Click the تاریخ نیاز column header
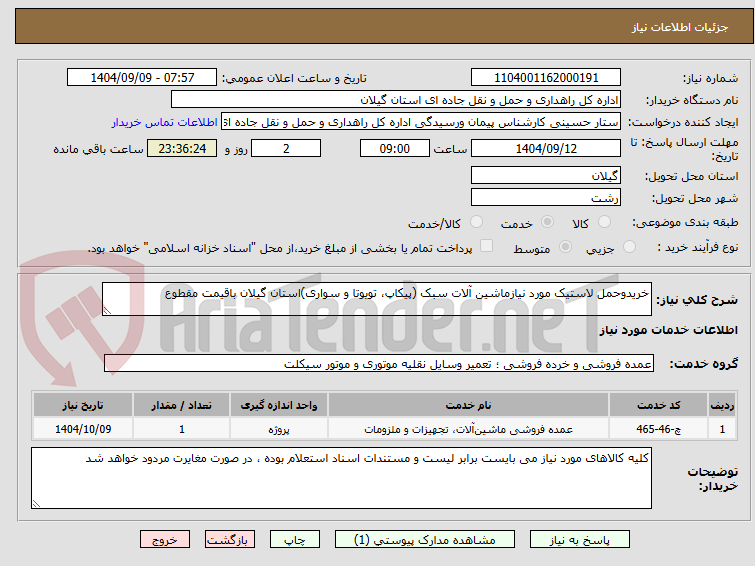The image size is (755, 566). 83,405
